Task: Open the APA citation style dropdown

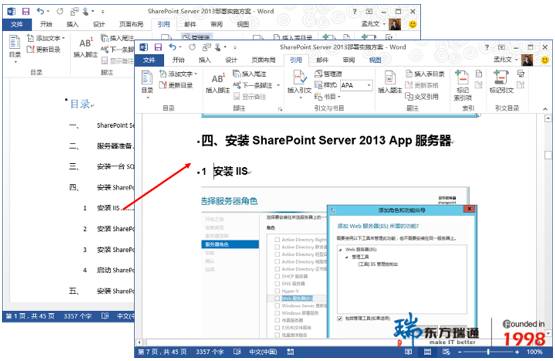Action: tap(369, 85)
